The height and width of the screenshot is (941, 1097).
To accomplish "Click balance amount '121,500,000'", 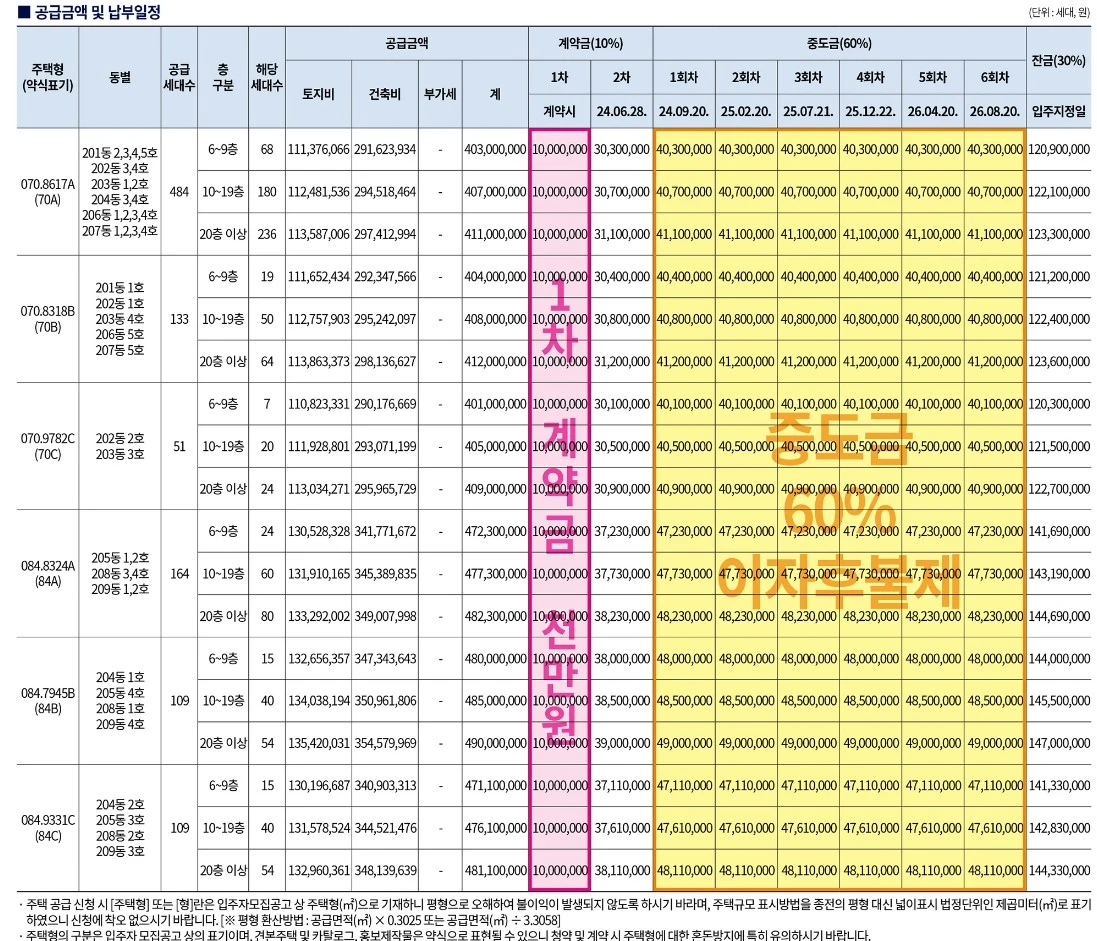I will tap(1059, 446).
